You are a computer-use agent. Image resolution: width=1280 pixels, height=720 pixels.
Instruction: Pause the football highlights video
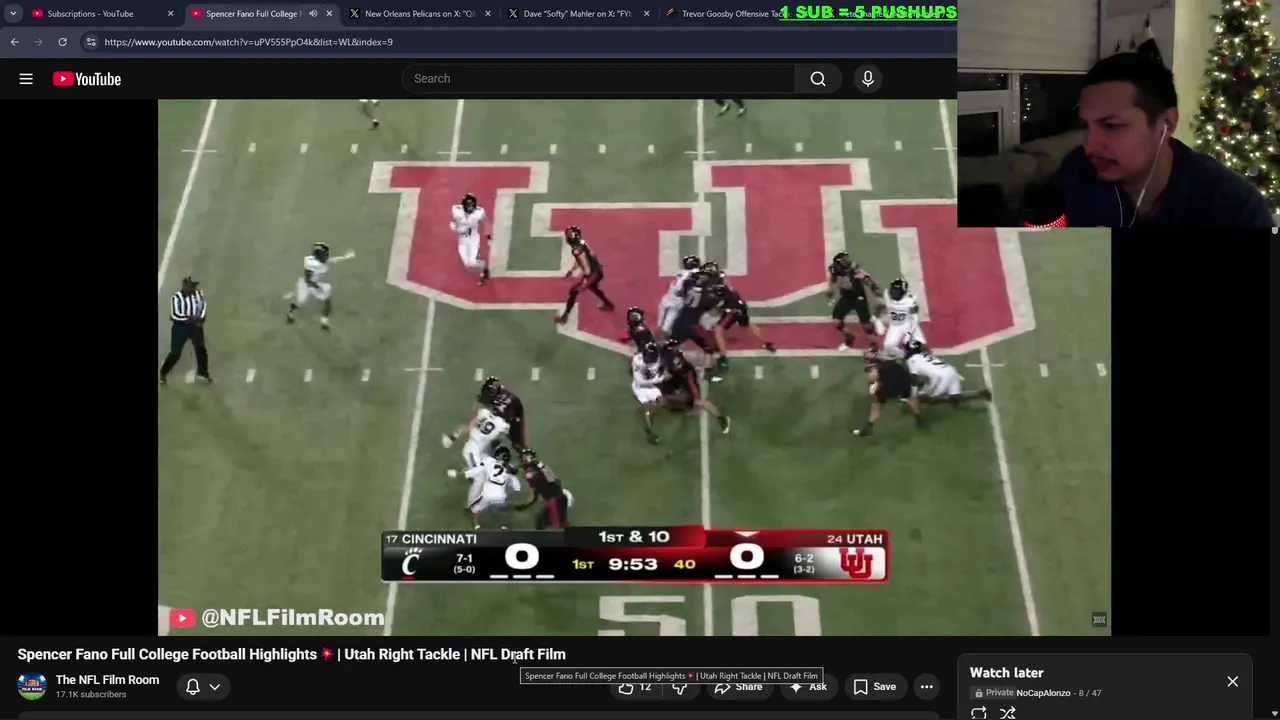pos(633,367)
